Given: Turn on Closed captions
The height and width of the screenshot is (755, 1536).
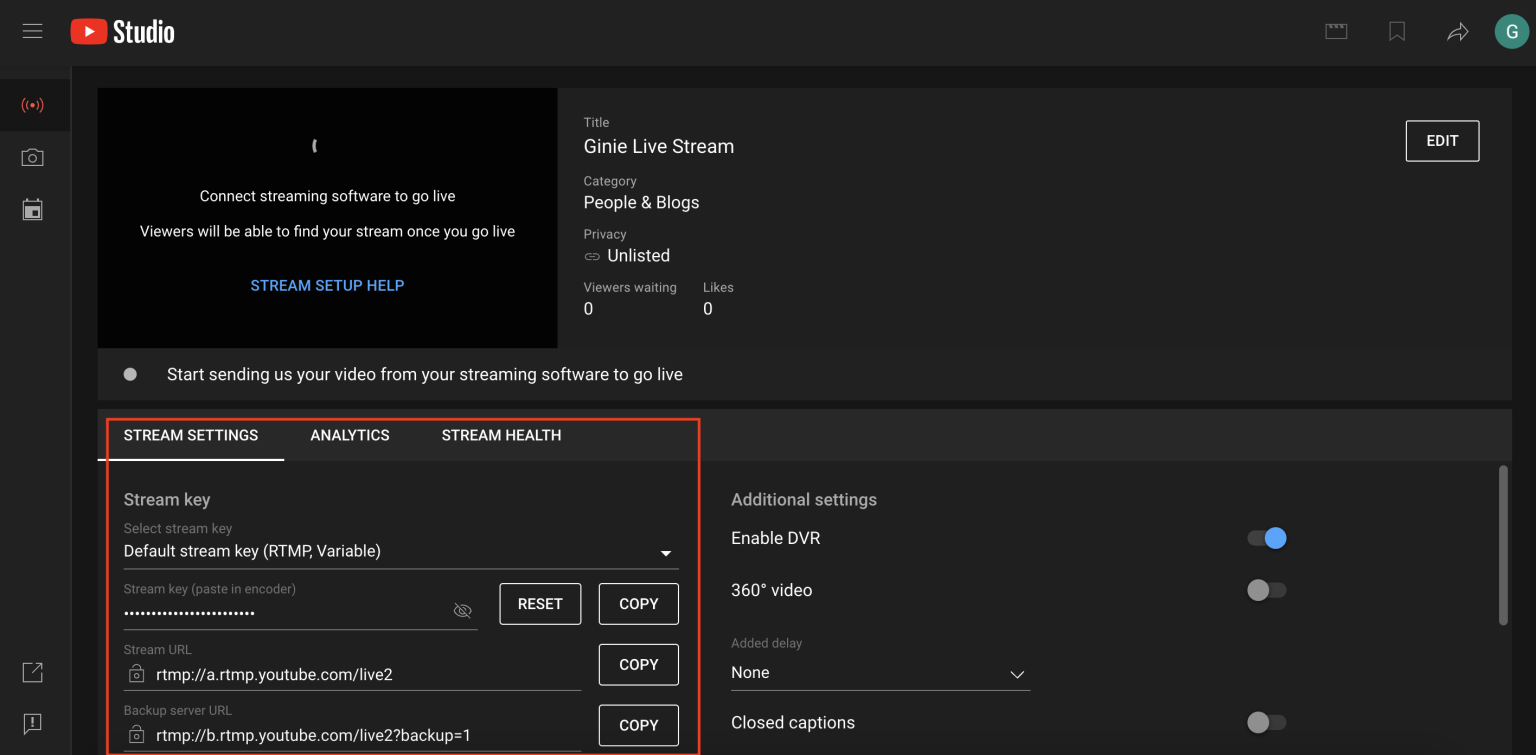Looking at the screenshot, I should 1266,722.
